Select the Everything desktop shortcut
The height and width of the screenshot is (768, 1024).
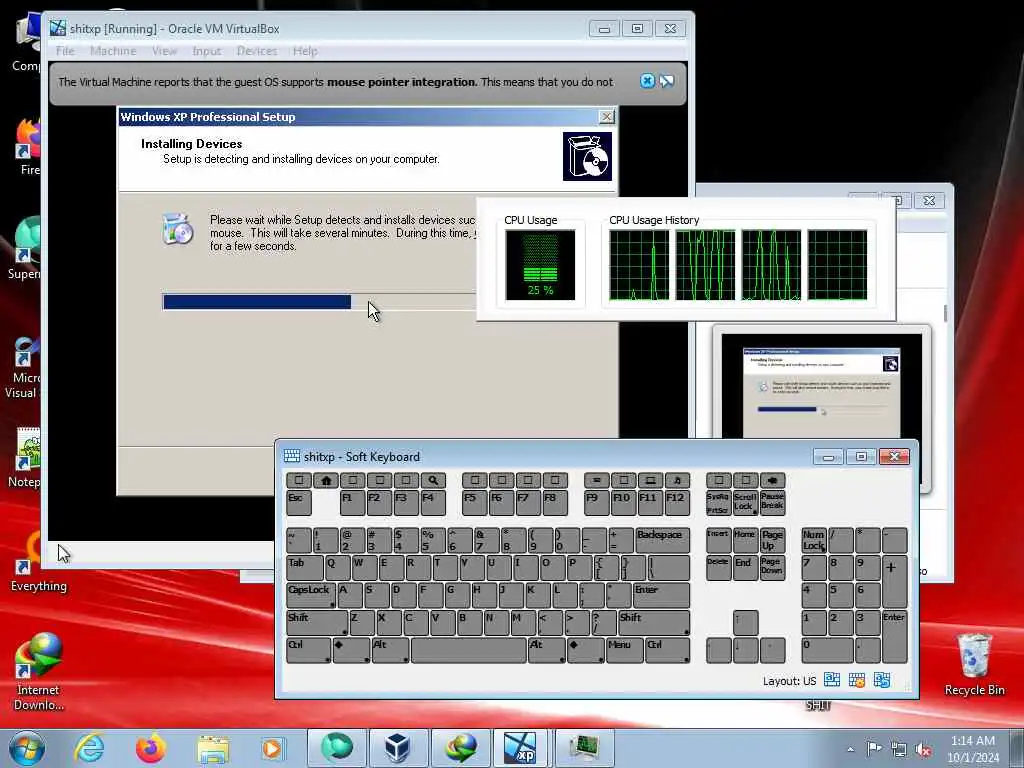pyautogui.click(x=39, y=563)
